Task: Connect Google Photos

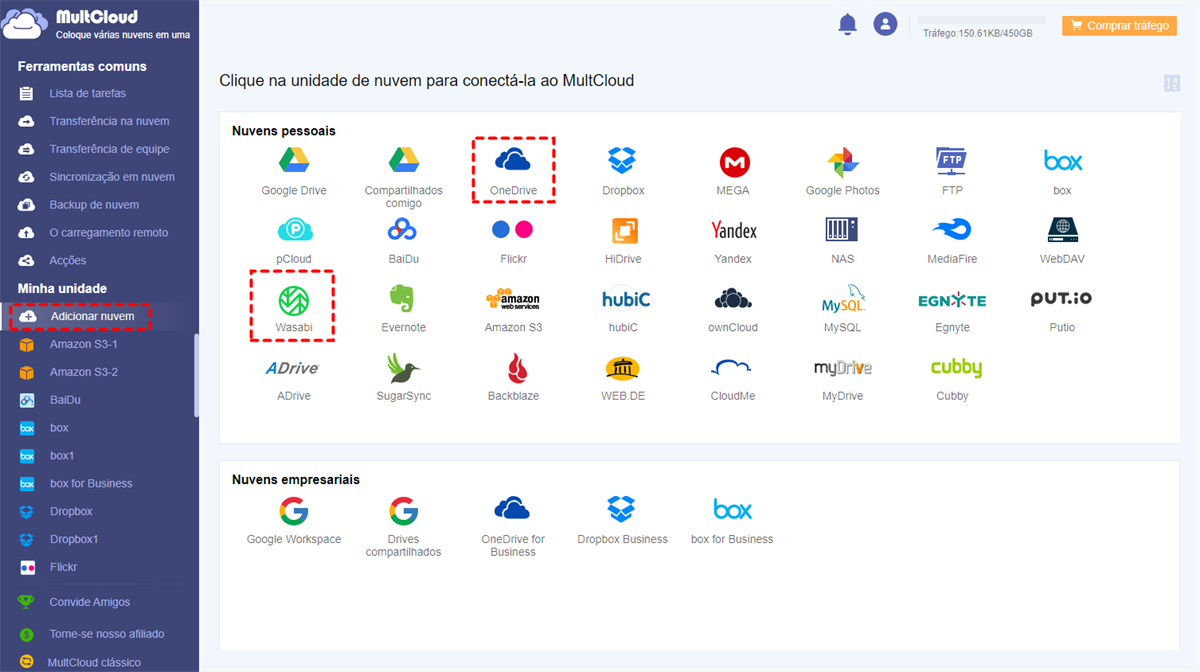Action: (843, 162)
